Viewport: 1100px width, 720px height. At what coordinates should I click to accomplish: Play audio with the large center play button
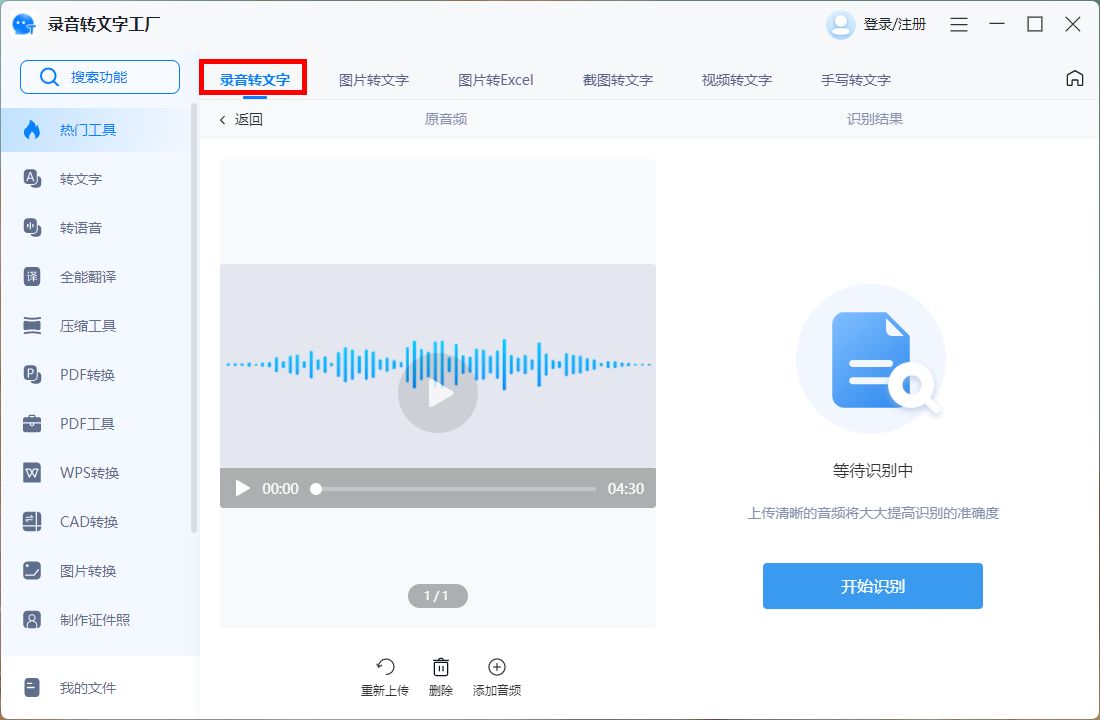[x=438, y=393]
